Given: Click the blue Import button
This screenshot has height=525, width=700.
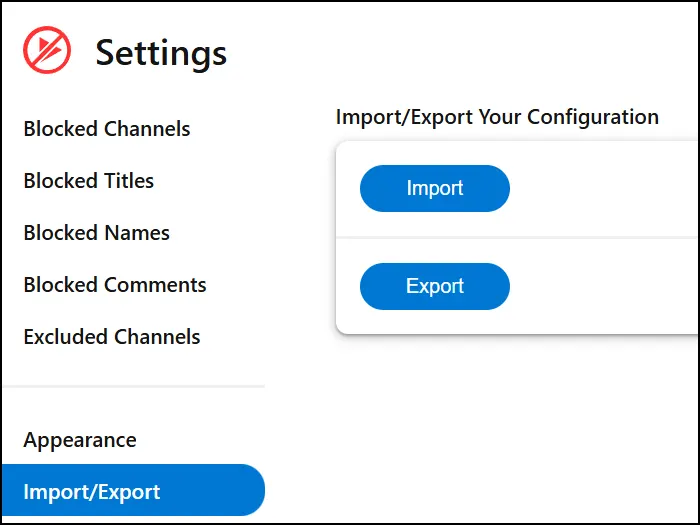Looking at the screenshot, I should click(x=435, y=188).
